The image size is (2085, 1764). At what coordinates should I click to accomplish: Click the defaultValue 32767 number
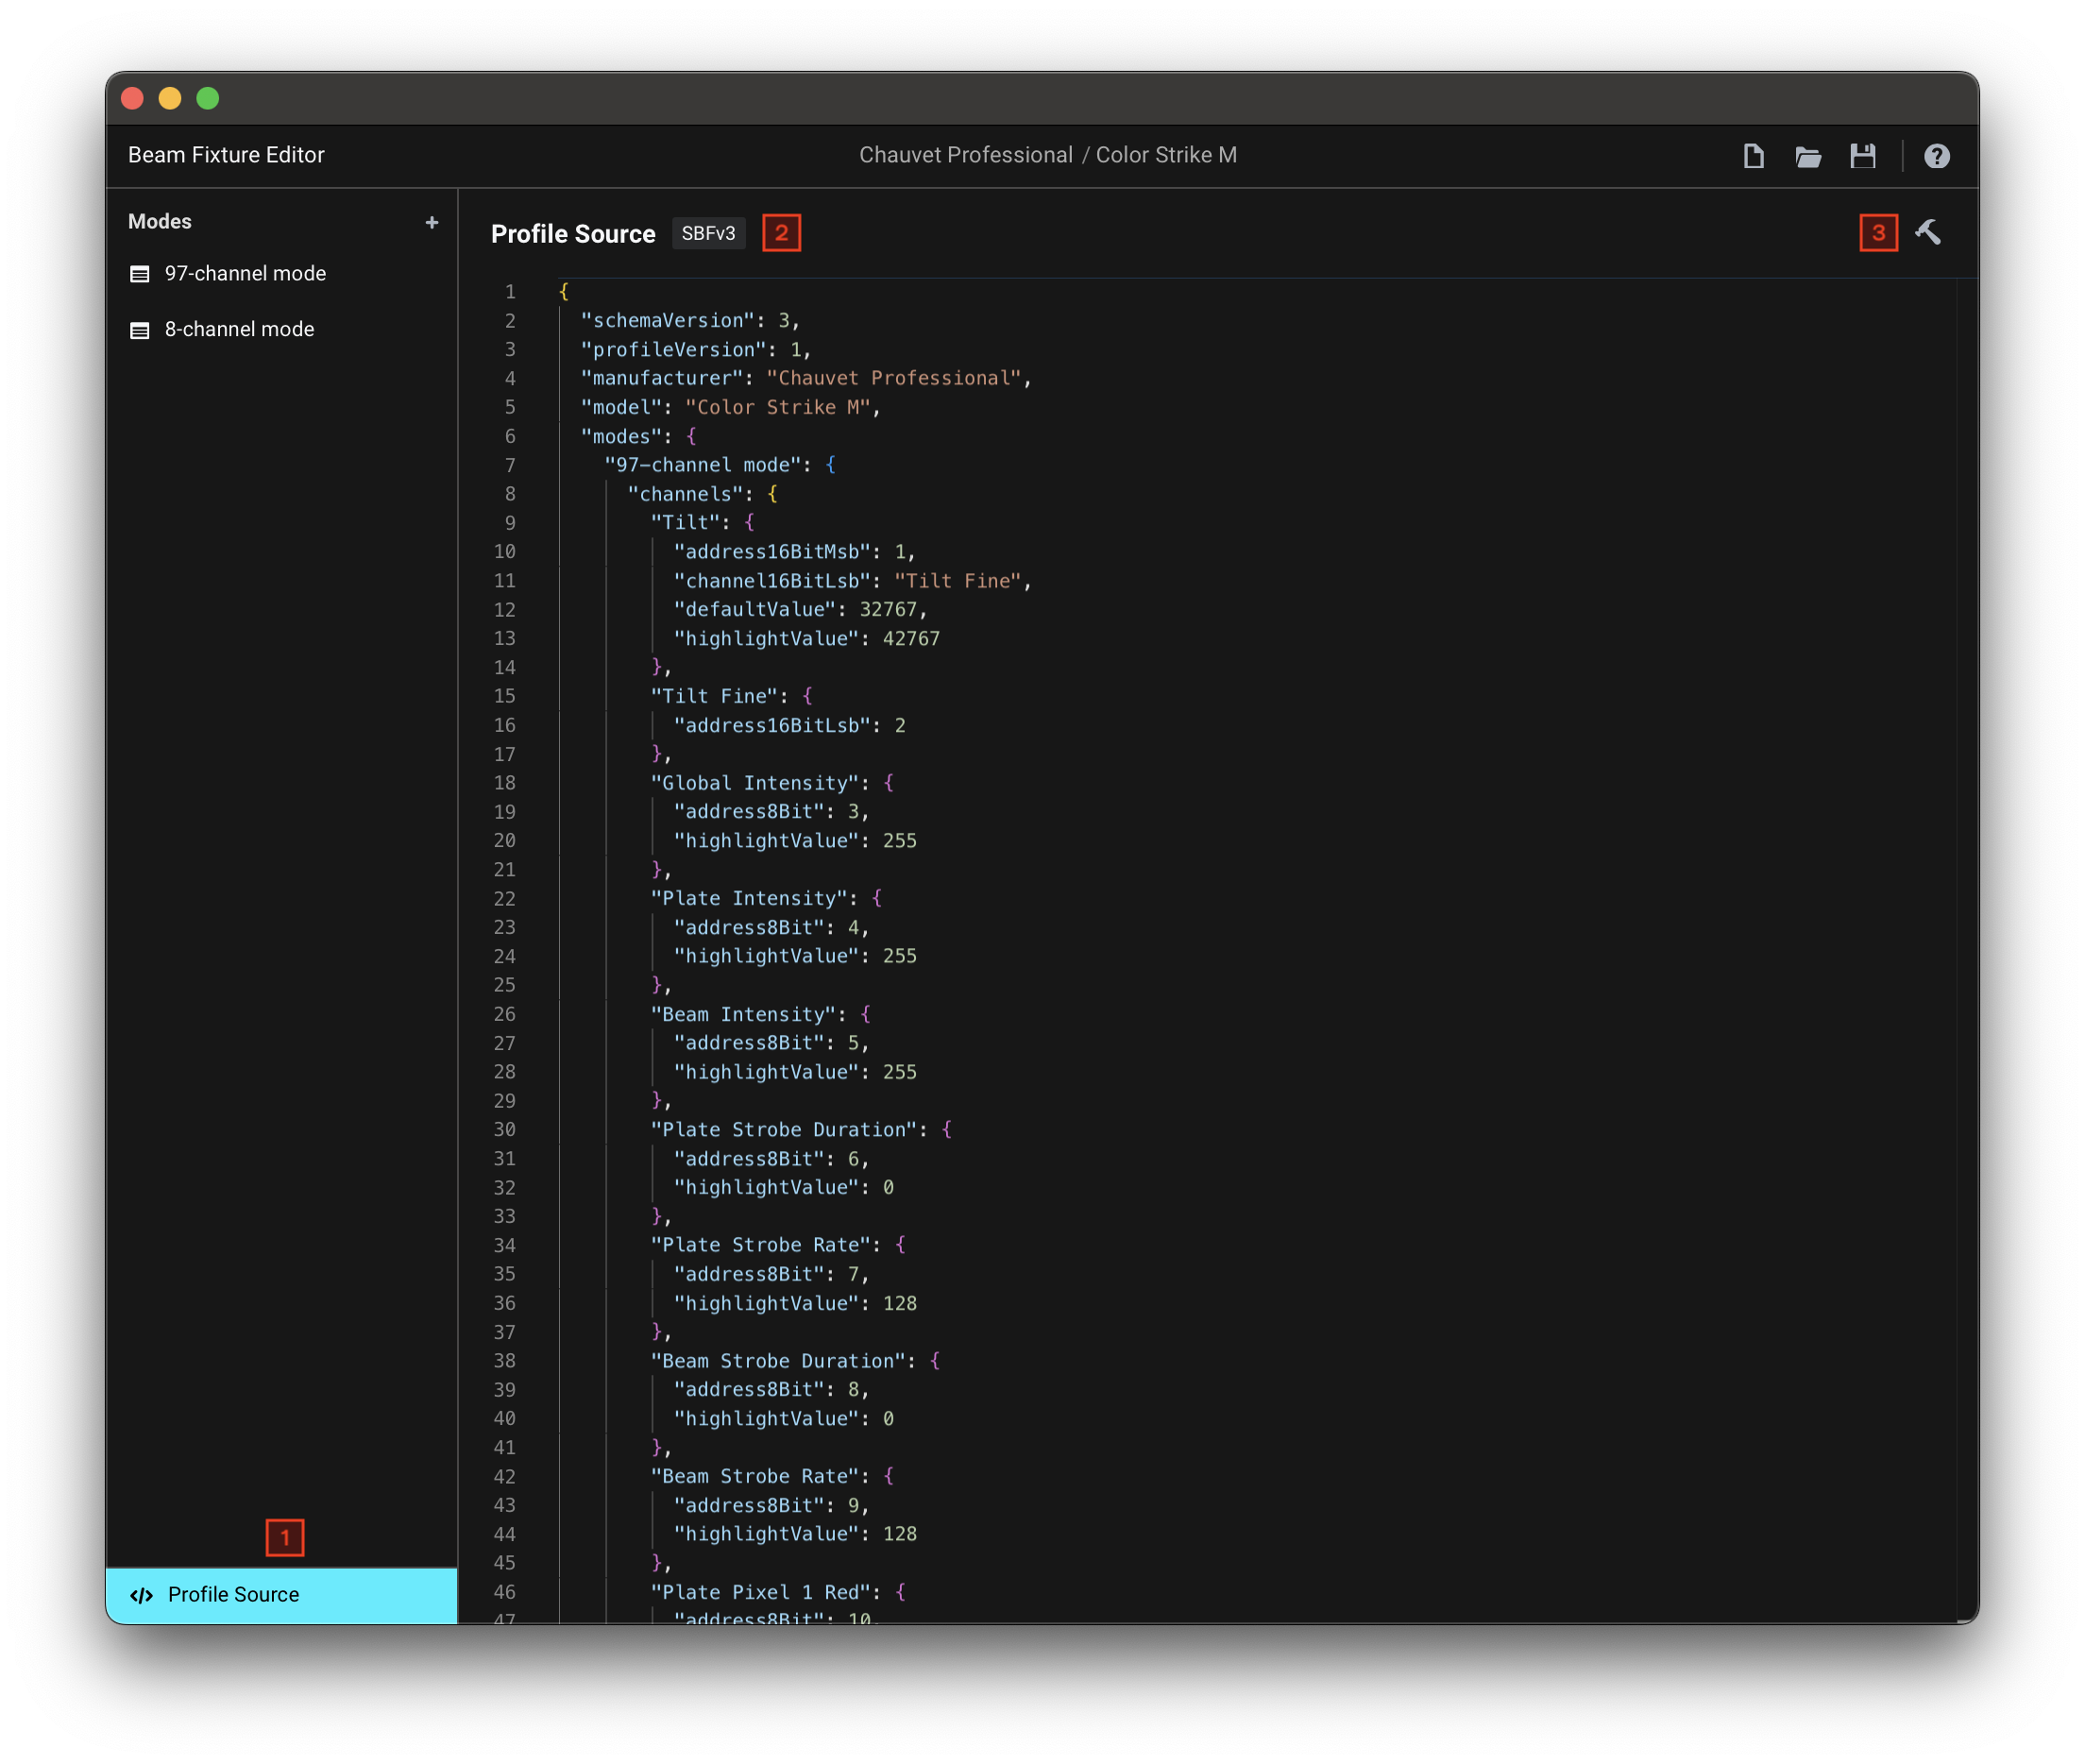[x=888, y=610]
